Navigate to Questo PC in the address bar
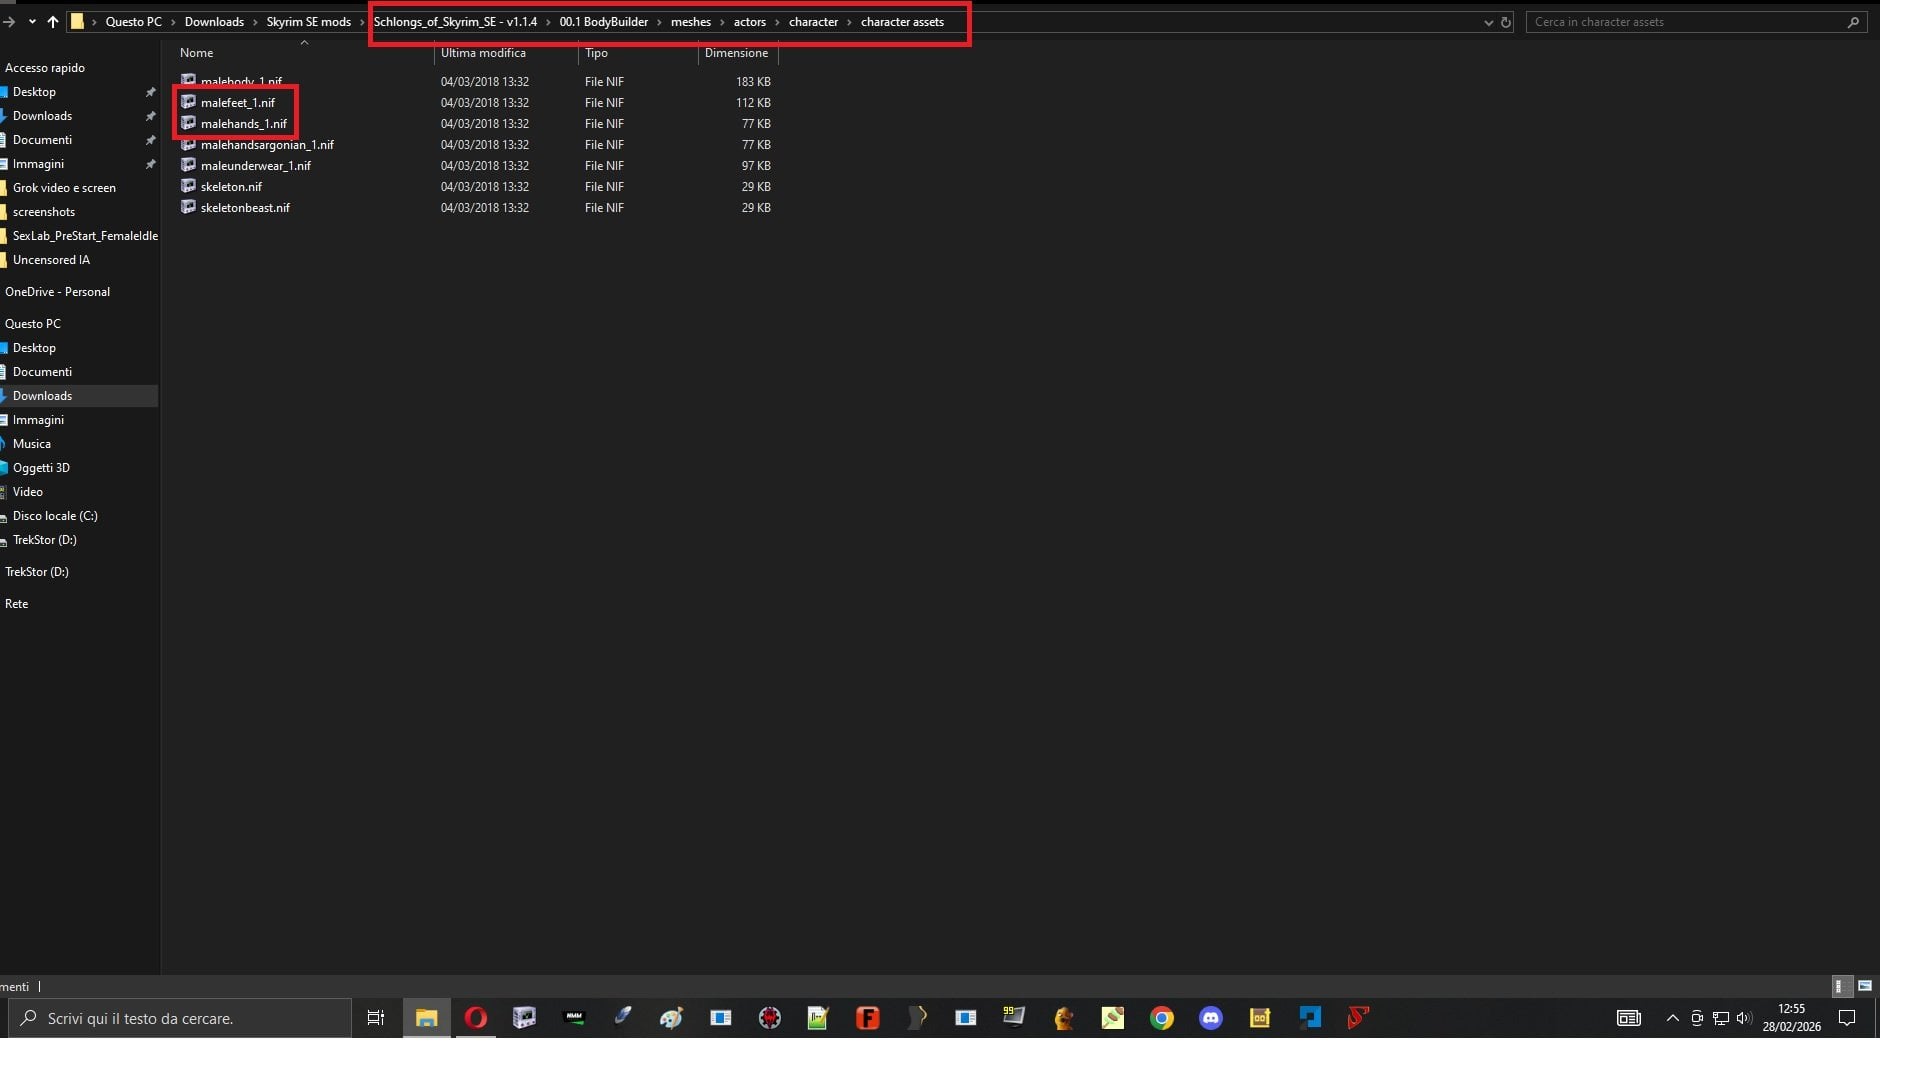The image size is (1920, 1080). pyautogui.click(x=134, y=22)
